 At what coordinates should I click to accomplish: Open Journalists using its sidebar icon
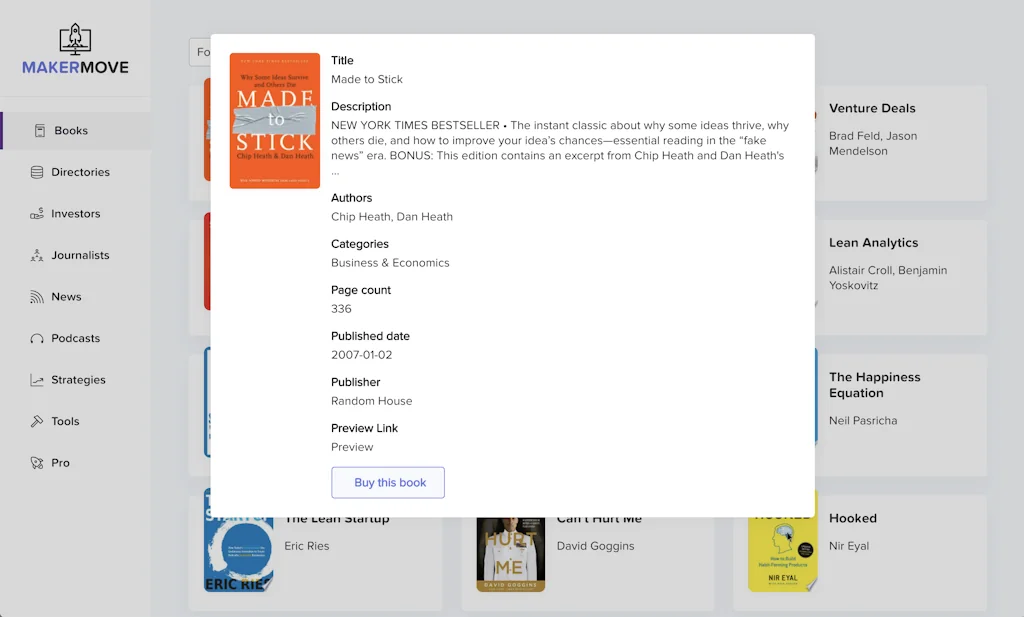pos(40,255)
